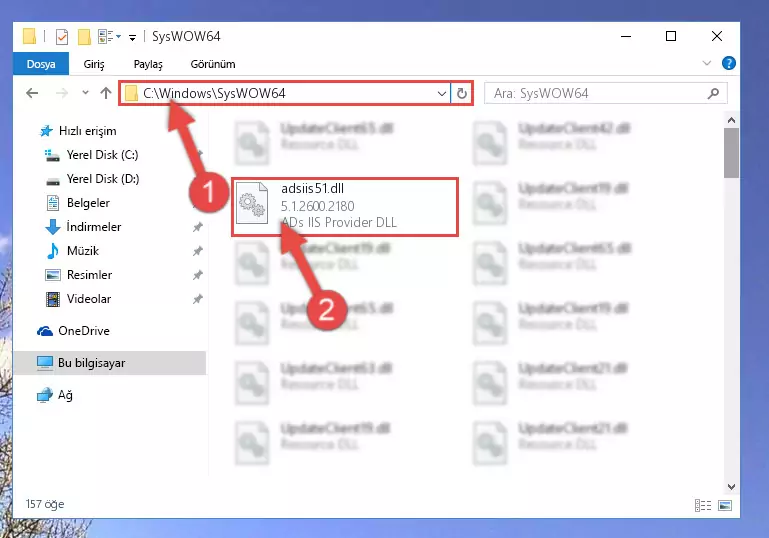Click the address bar path C:\Windows\SysWOW64
The height and width of the screenshot is (538, 769).
[214, 93]
